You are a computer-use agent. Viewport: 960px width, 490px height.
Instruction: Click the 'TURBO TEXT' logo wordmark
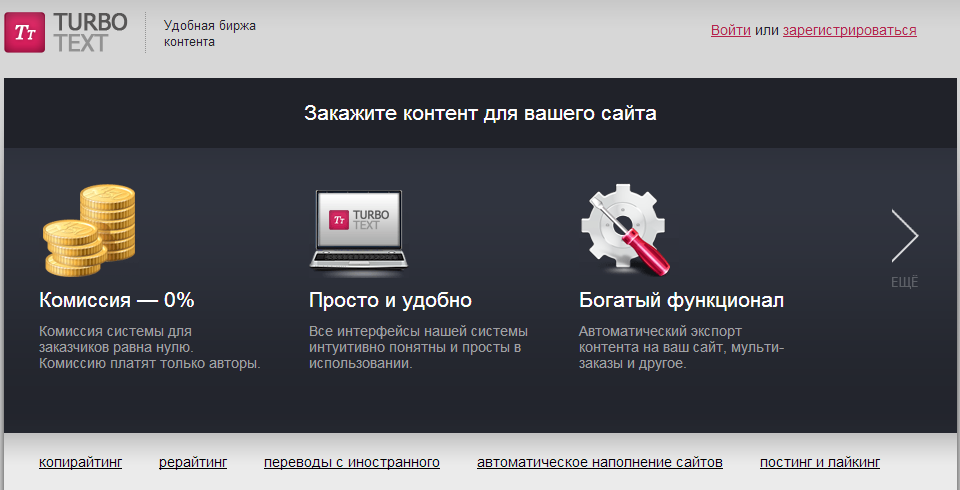(90, 32)
